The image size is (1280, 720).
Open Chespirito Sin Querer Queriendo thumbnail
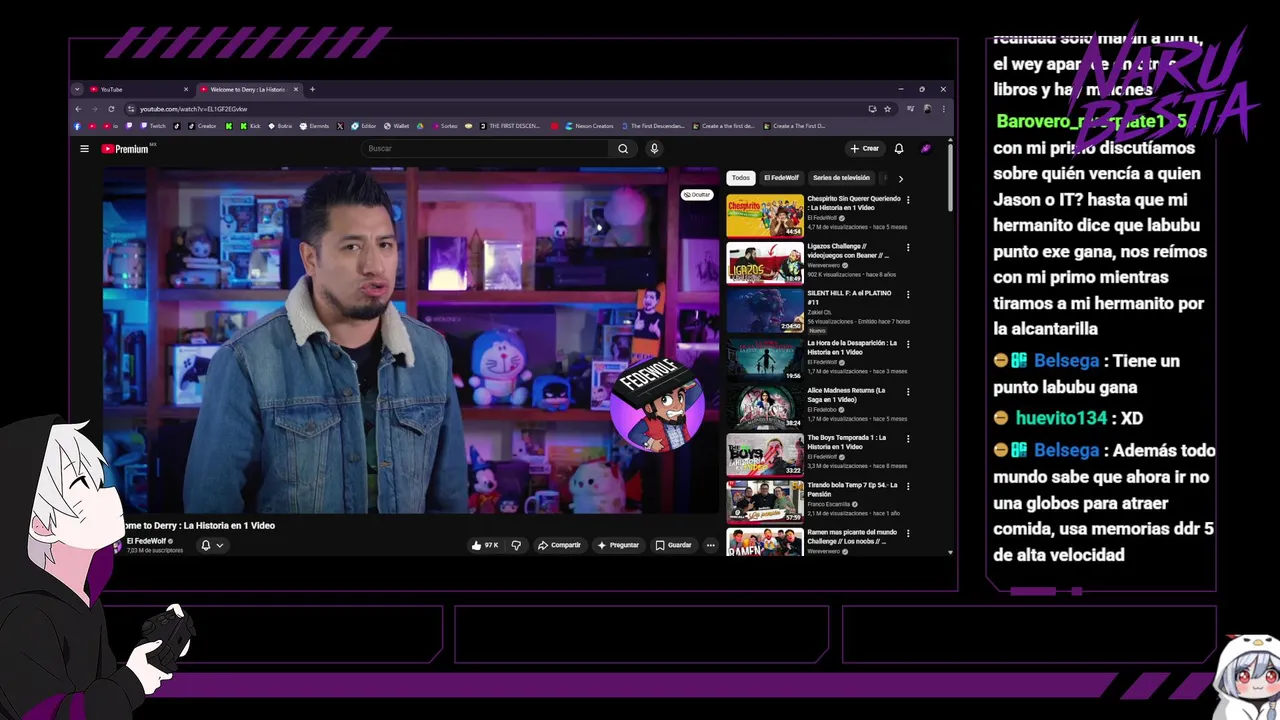click(765, 215)
